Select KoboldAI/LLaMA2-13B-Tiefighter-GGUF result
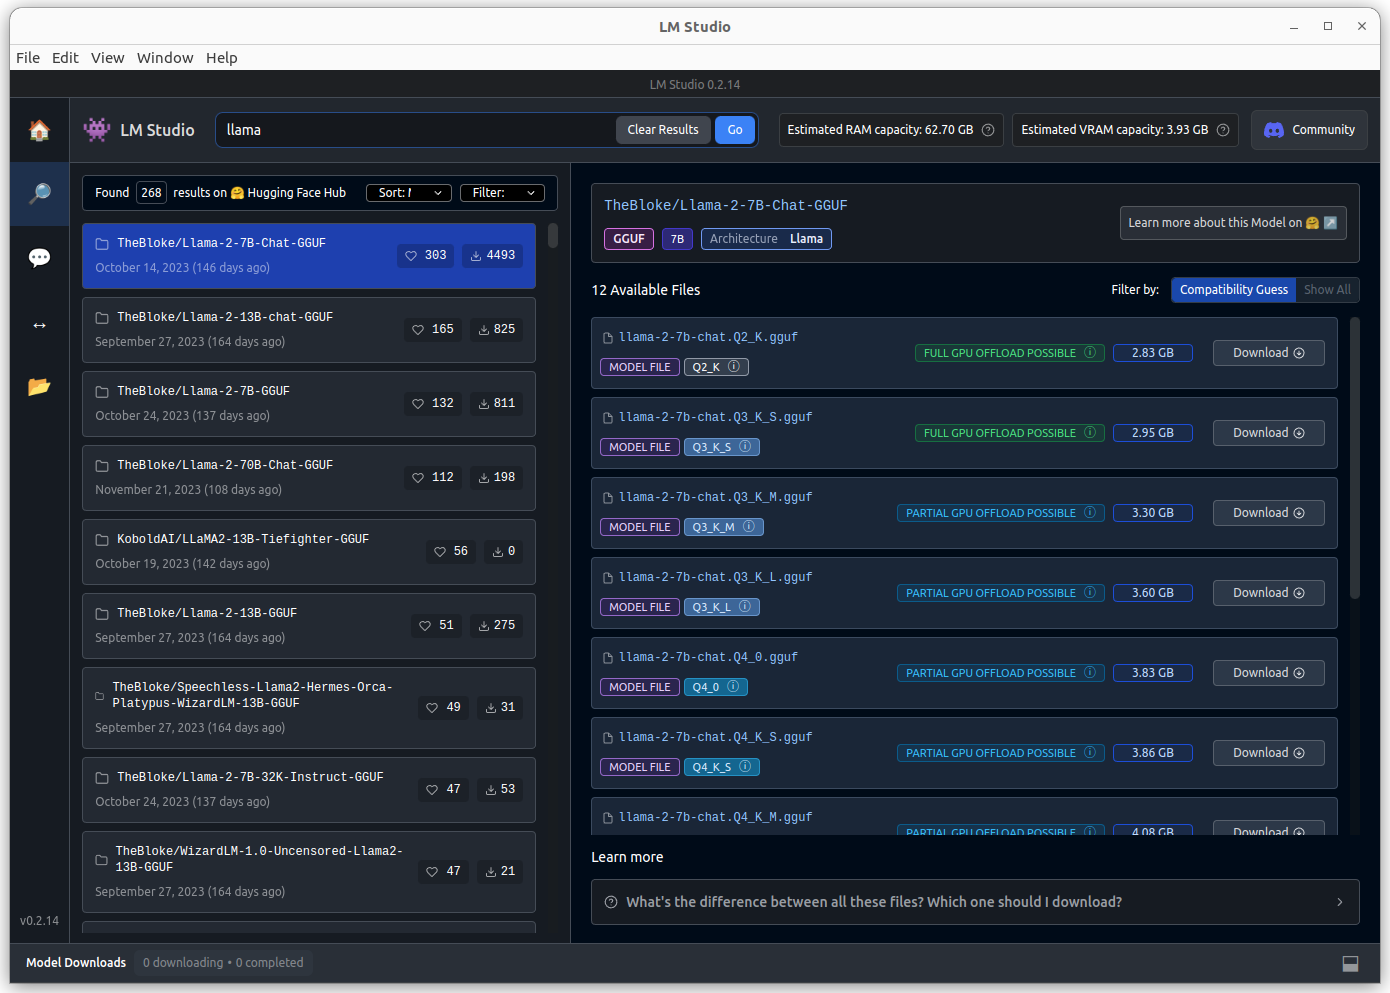 coord(309,552)
